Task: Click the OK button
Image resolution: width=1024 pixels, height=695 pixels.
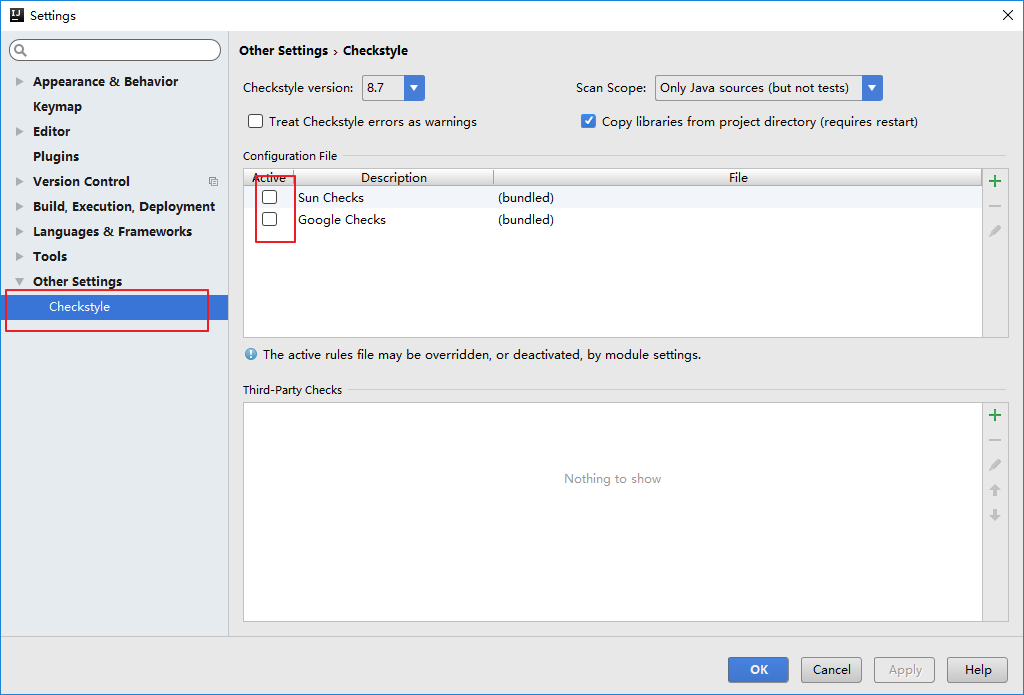Action: pyautogui.click(x=758, y=670)
